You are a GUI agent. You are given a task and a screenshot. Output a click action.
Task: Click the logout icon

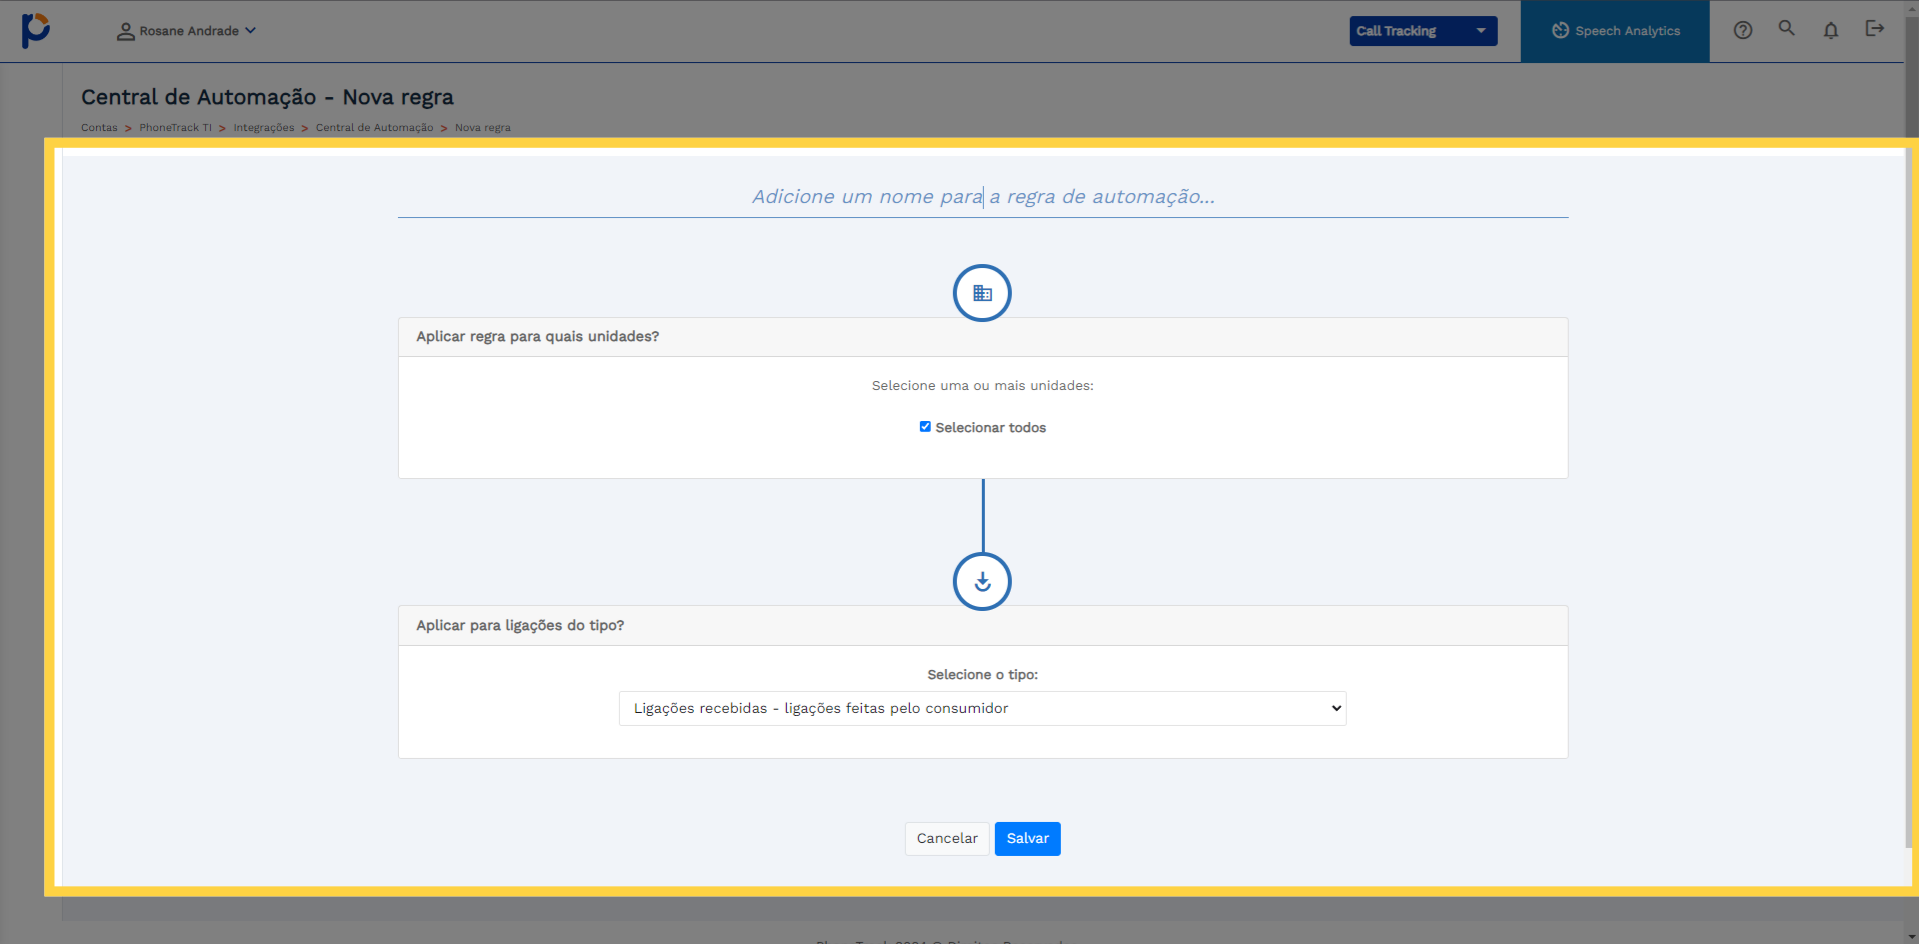(1875, 29)
